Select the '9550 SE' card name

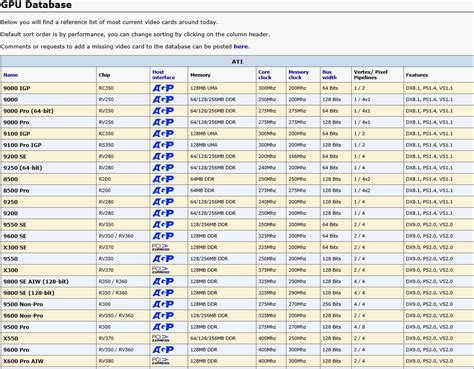click(x=15, y=225)
